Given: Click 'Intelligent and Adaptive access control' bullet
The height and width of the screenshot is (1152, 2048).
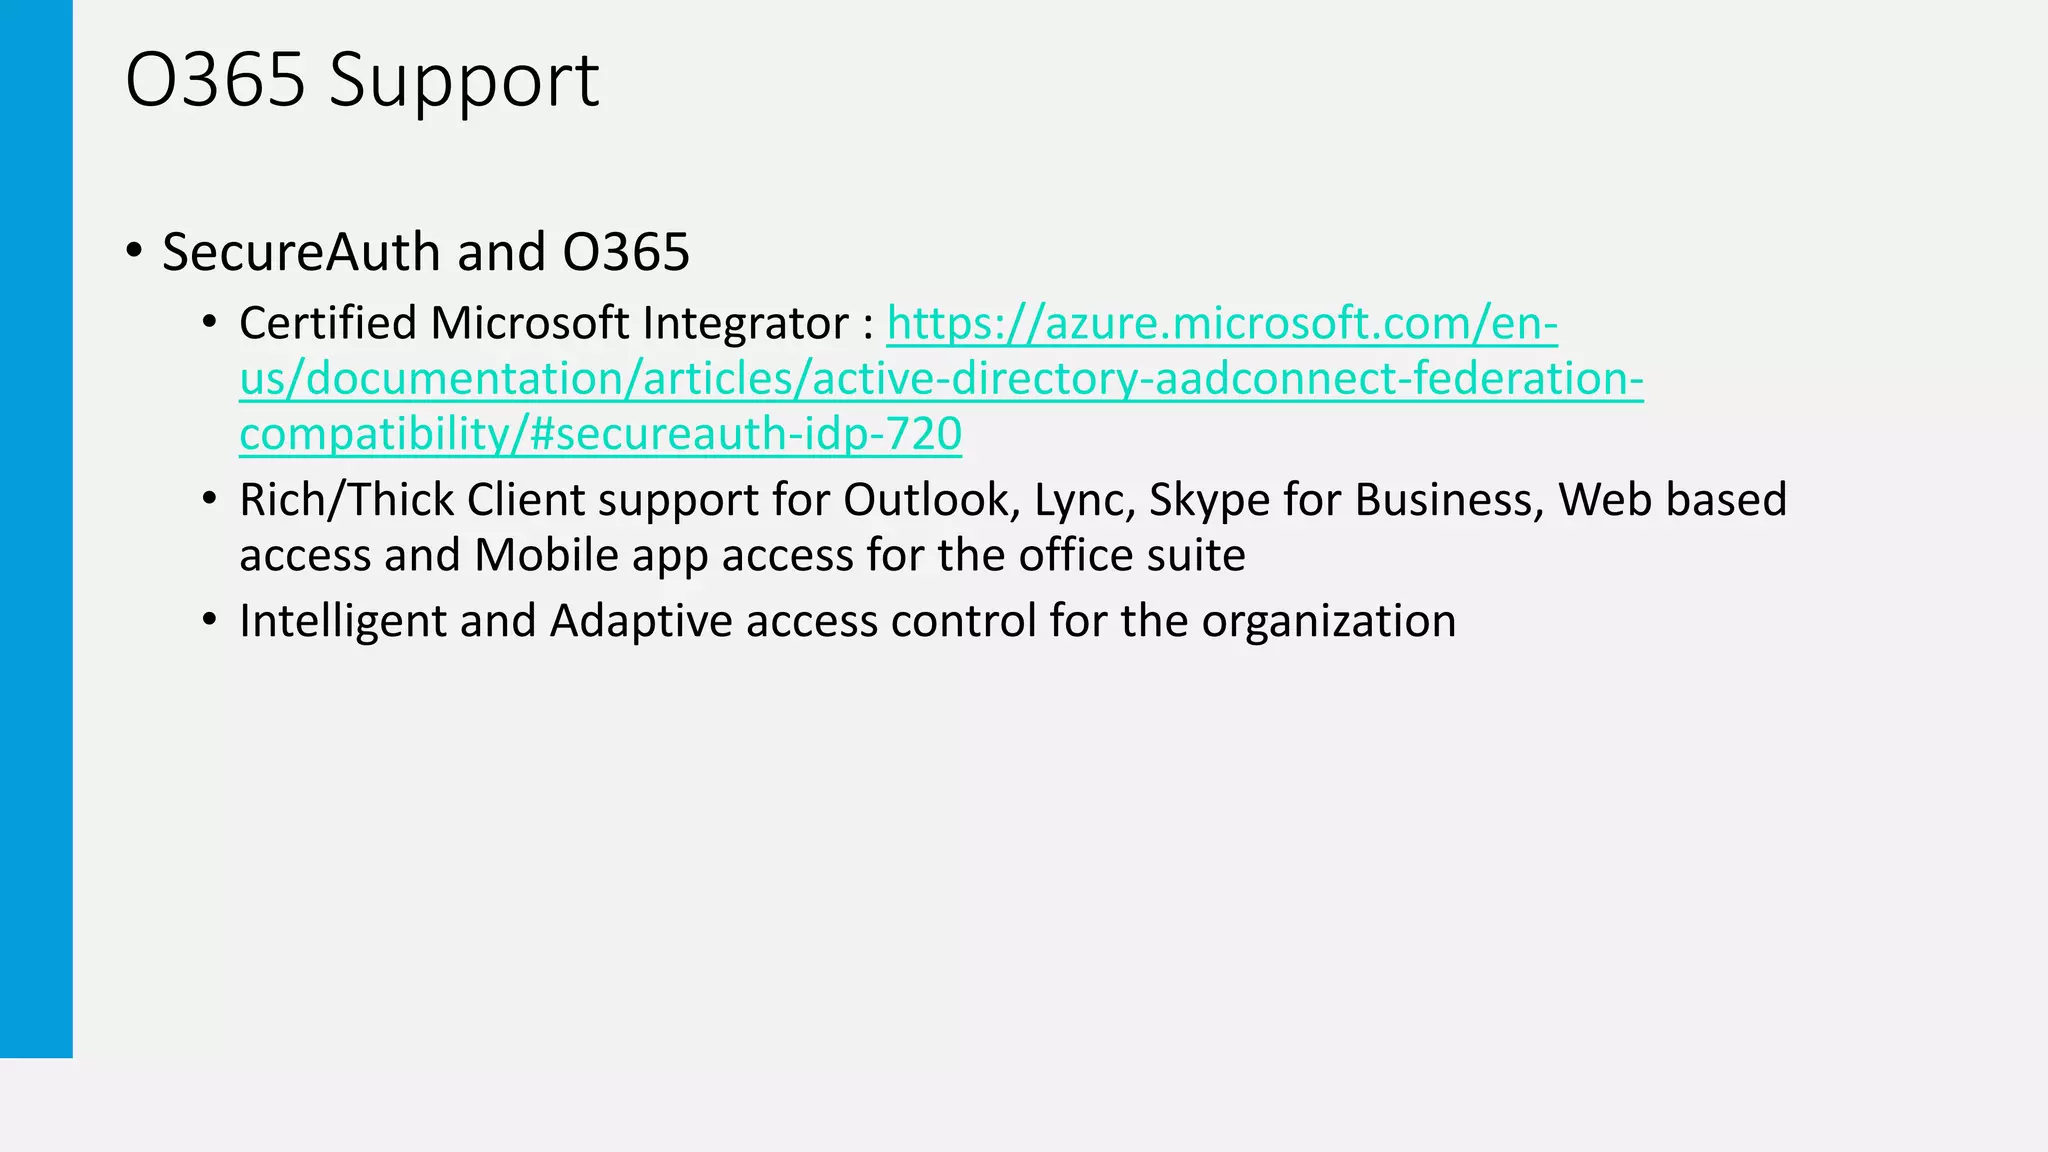Looking at the screenshot, I should [x=848, y=621].
